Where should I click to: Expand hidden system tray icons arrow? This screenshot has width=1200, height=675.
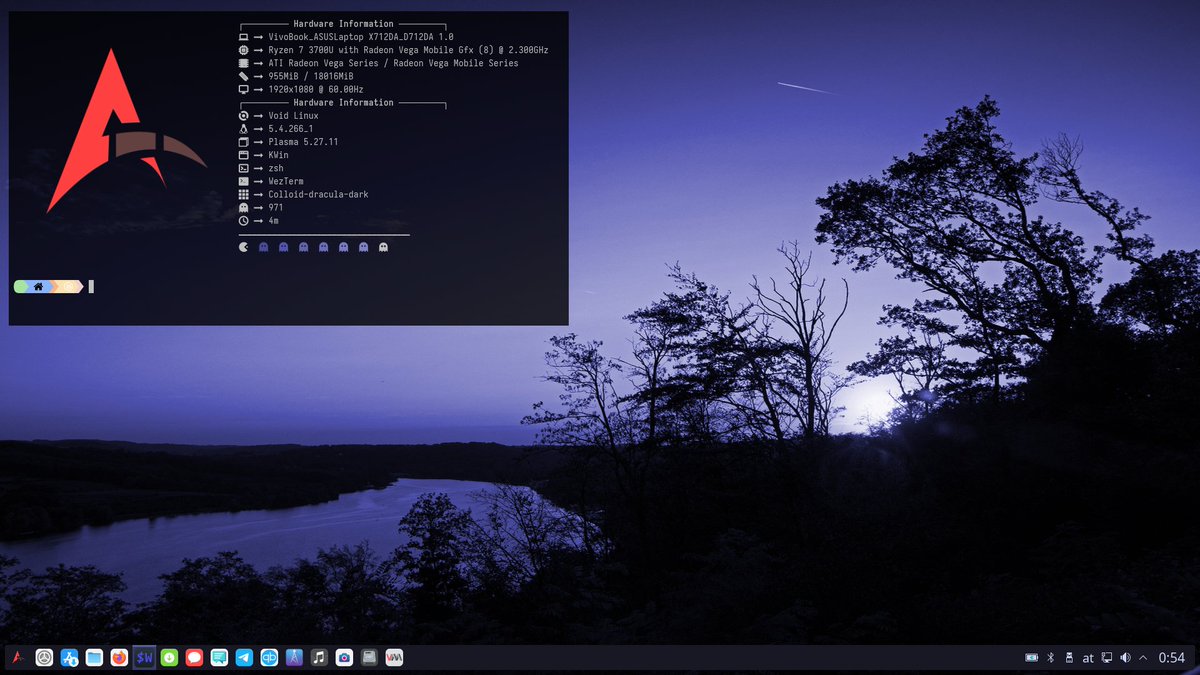click(1144, 658)
